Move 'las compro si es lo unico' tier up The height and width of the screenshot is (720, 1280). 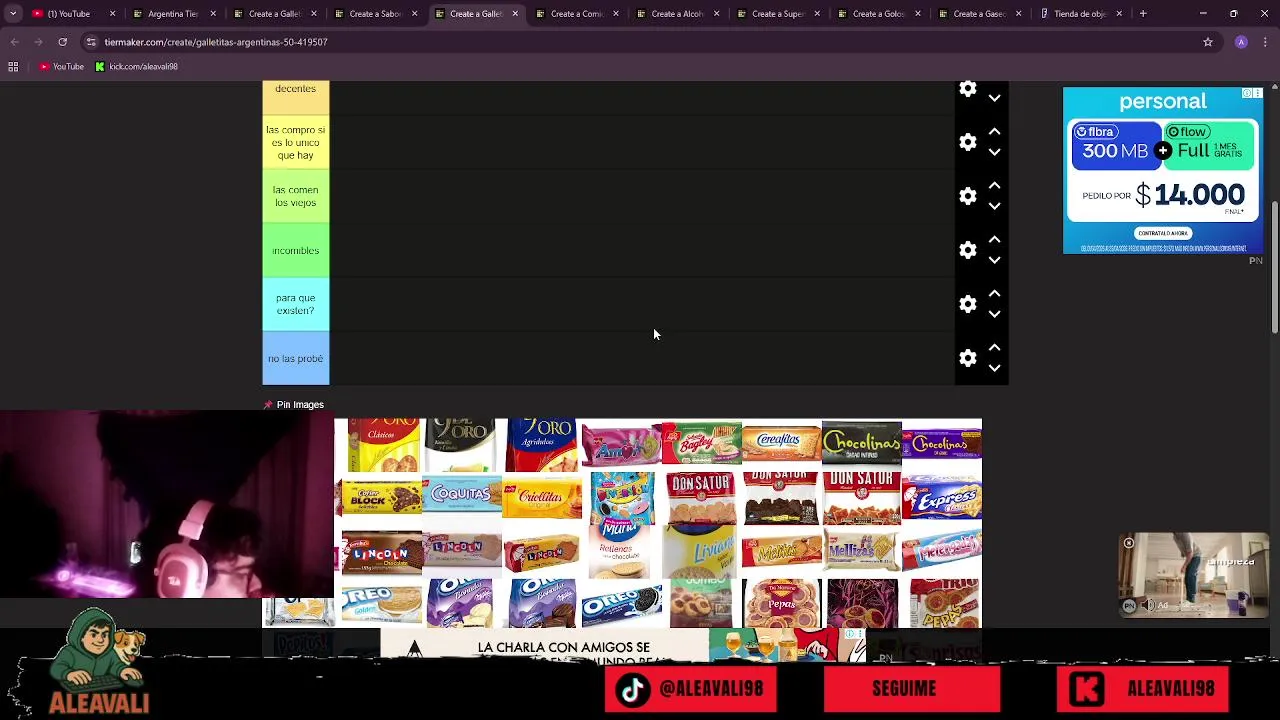(994, 132)
